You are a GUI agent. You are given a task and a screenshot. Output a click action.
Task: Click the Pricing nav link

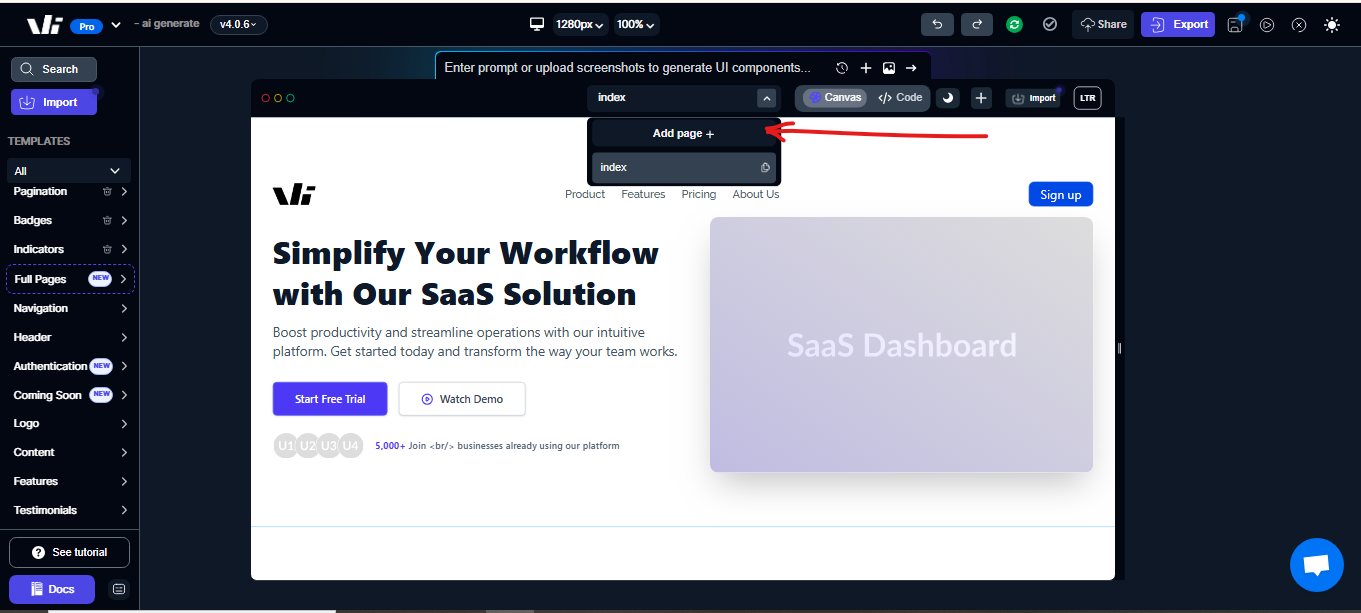(699, 194)
